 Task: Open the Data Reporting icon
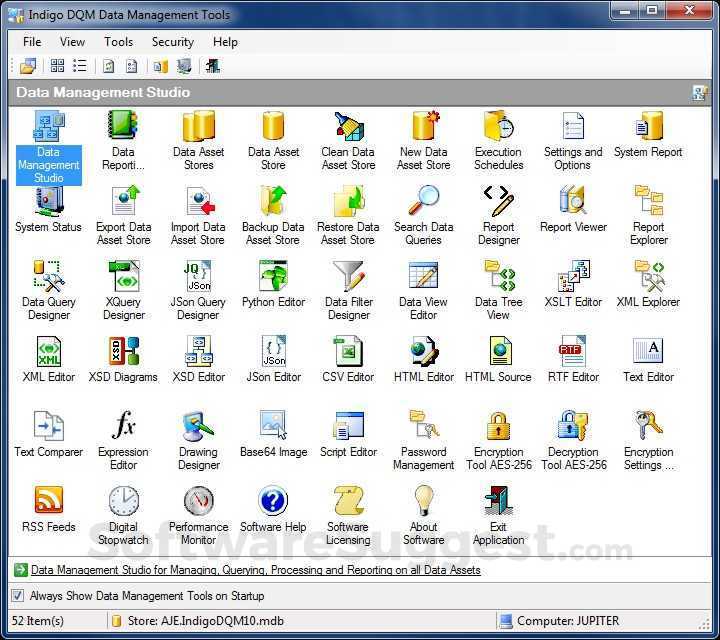[x=123, y=140]
